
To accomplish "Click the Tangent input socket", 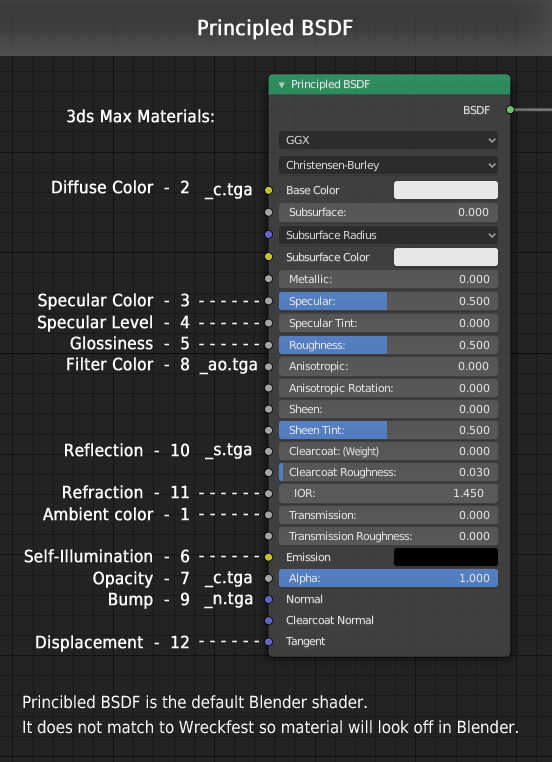I will pos(269,641).
